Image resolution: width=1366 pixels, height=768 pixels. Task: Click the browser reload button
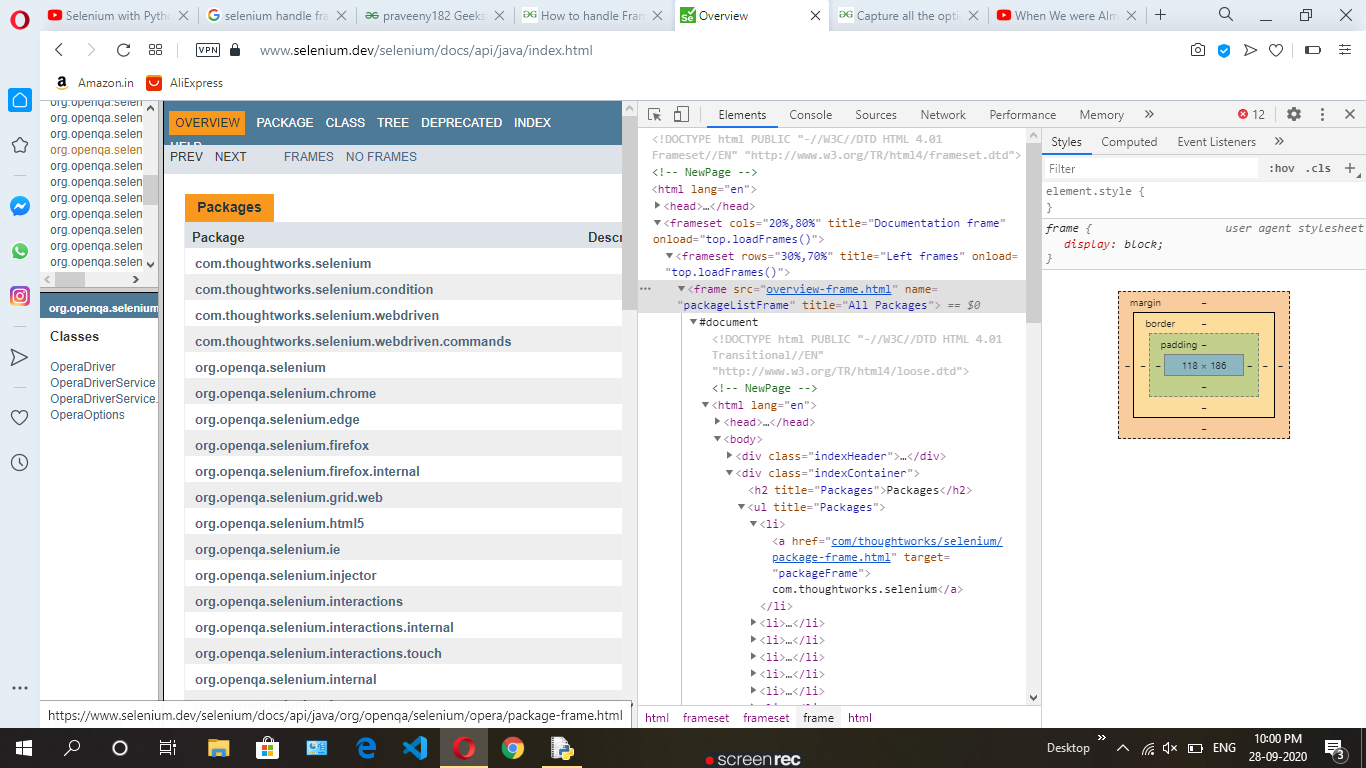124,50
